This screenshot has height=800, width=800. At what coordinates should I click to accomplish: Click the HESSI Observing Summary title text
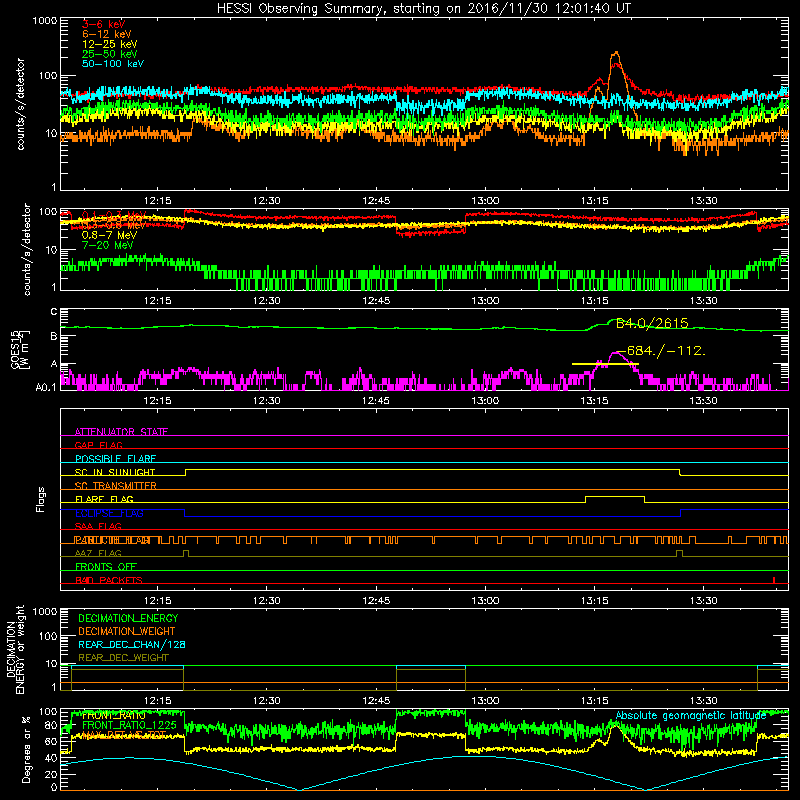424,9
